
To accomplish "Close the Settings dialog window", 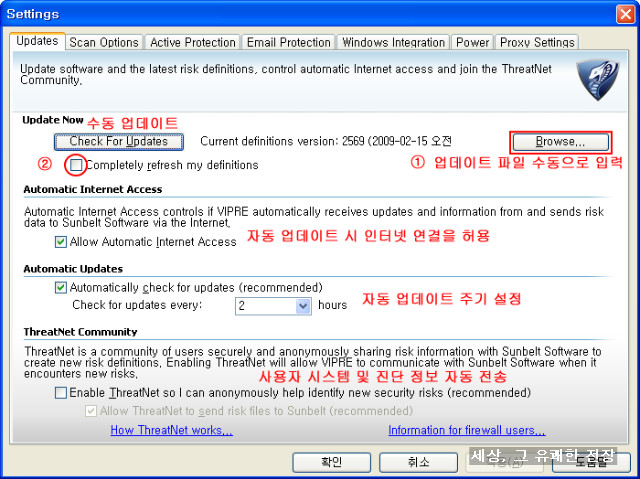I will pos(625,14).
